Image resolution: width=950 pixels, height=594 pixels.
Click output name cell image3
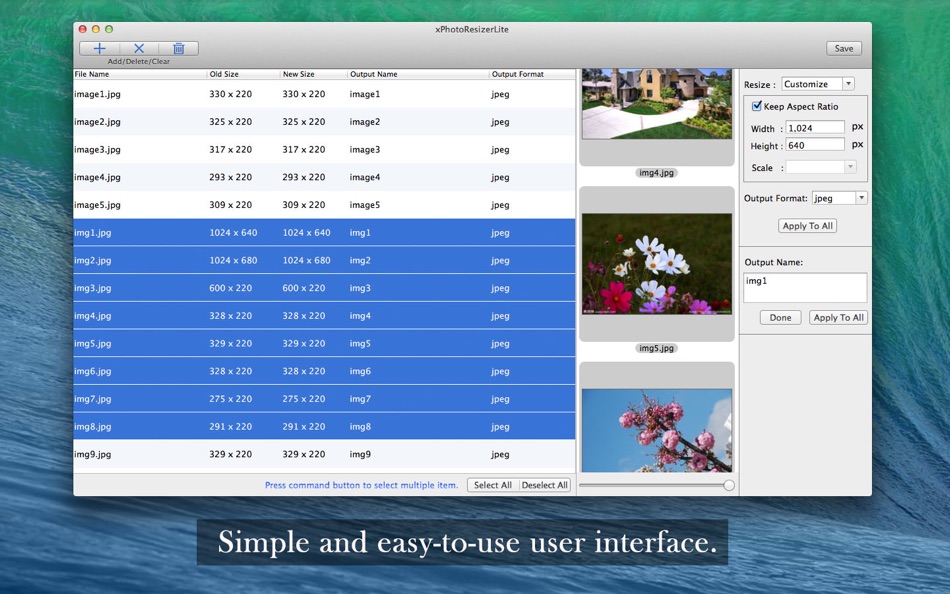[x=365, y=149]
